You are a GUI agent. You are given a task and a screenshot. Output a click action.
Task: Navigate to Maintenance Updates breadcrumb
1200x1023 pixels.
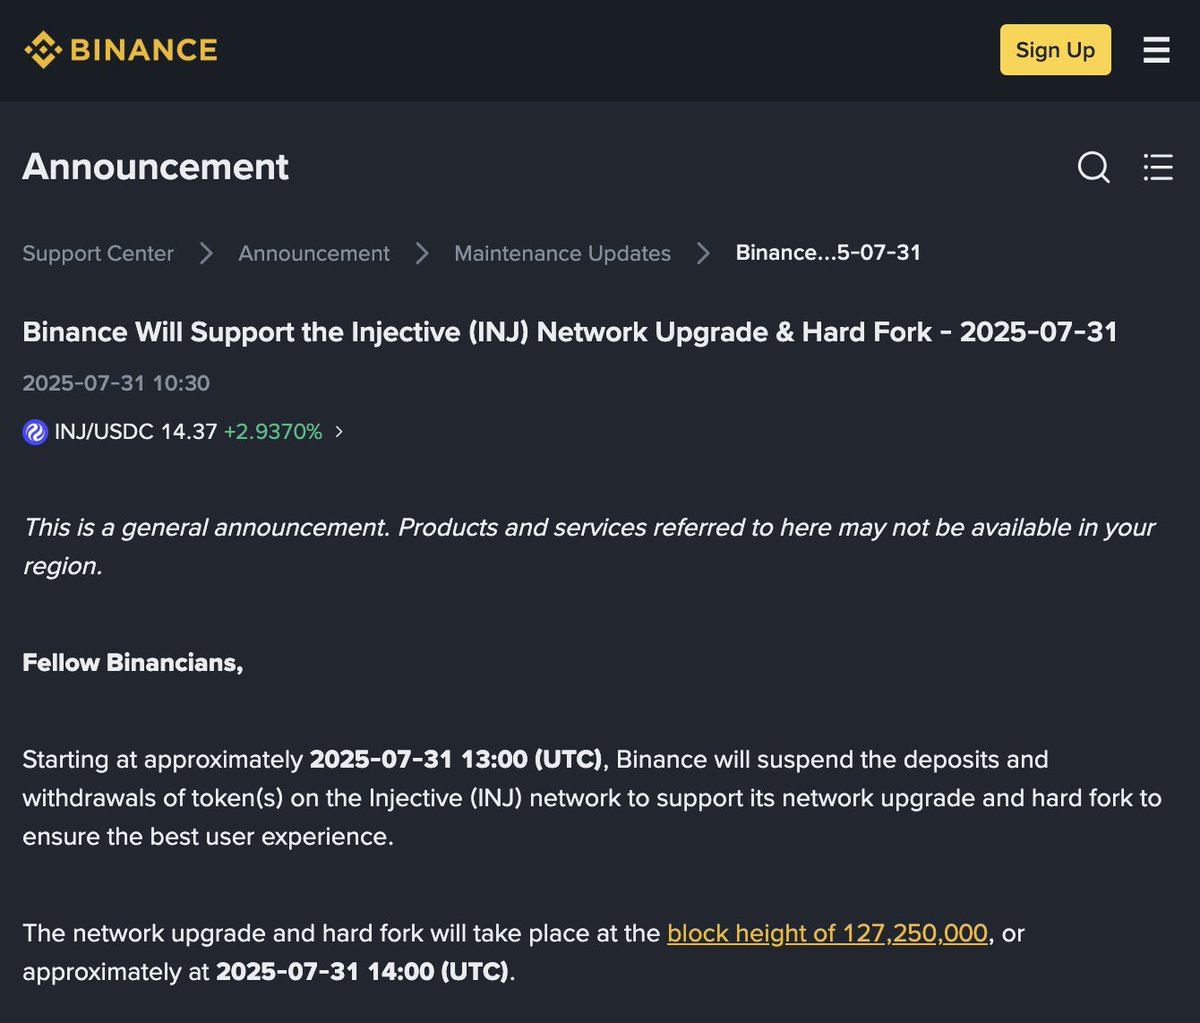(x=562, y=253)
